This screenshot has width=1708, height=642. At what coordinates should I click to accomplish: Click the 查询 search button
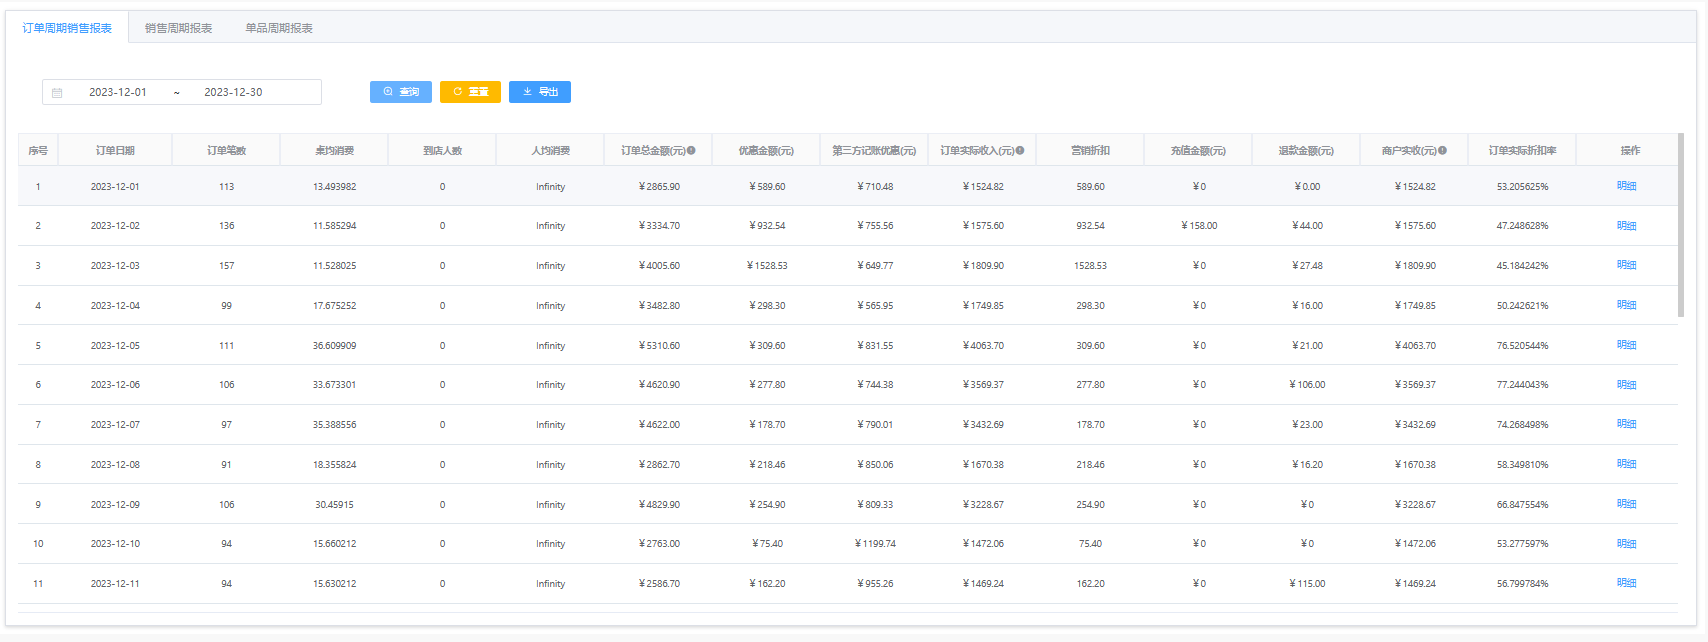401,92
